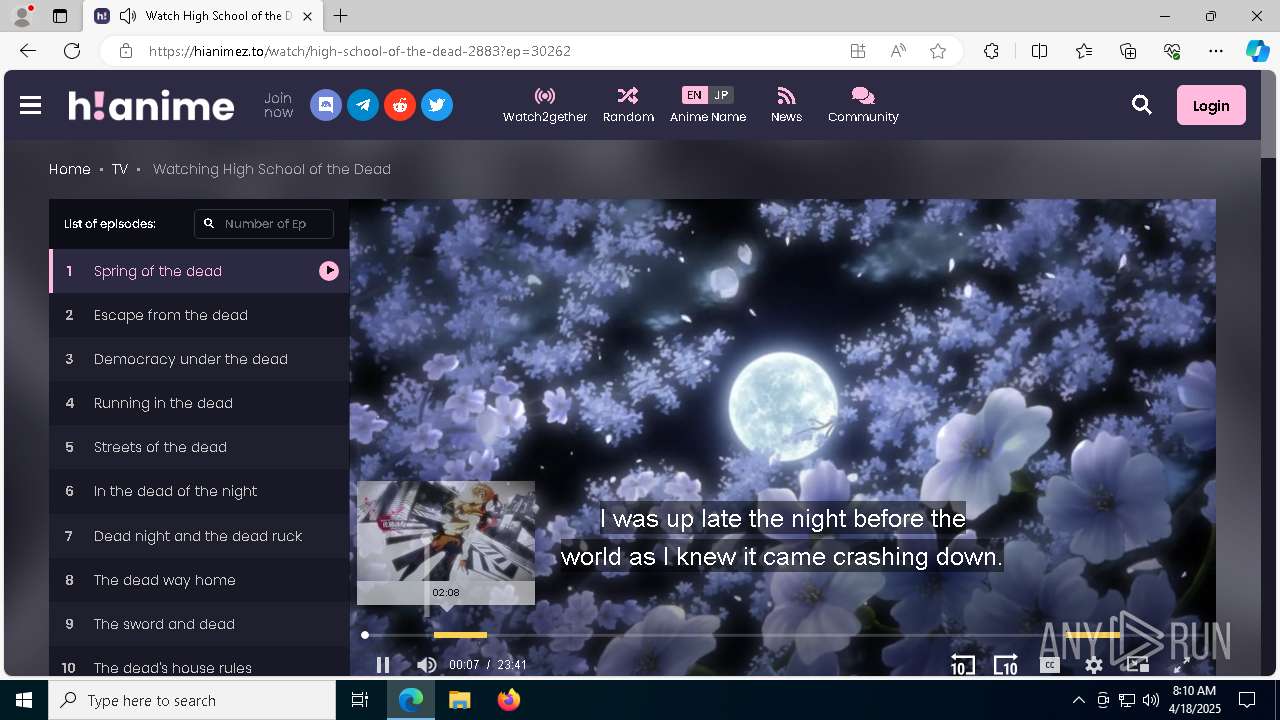The height and width of the screenshot is (720, 1280).
Task: Click play icon on episode 1 row
Action: click(329, 271)
